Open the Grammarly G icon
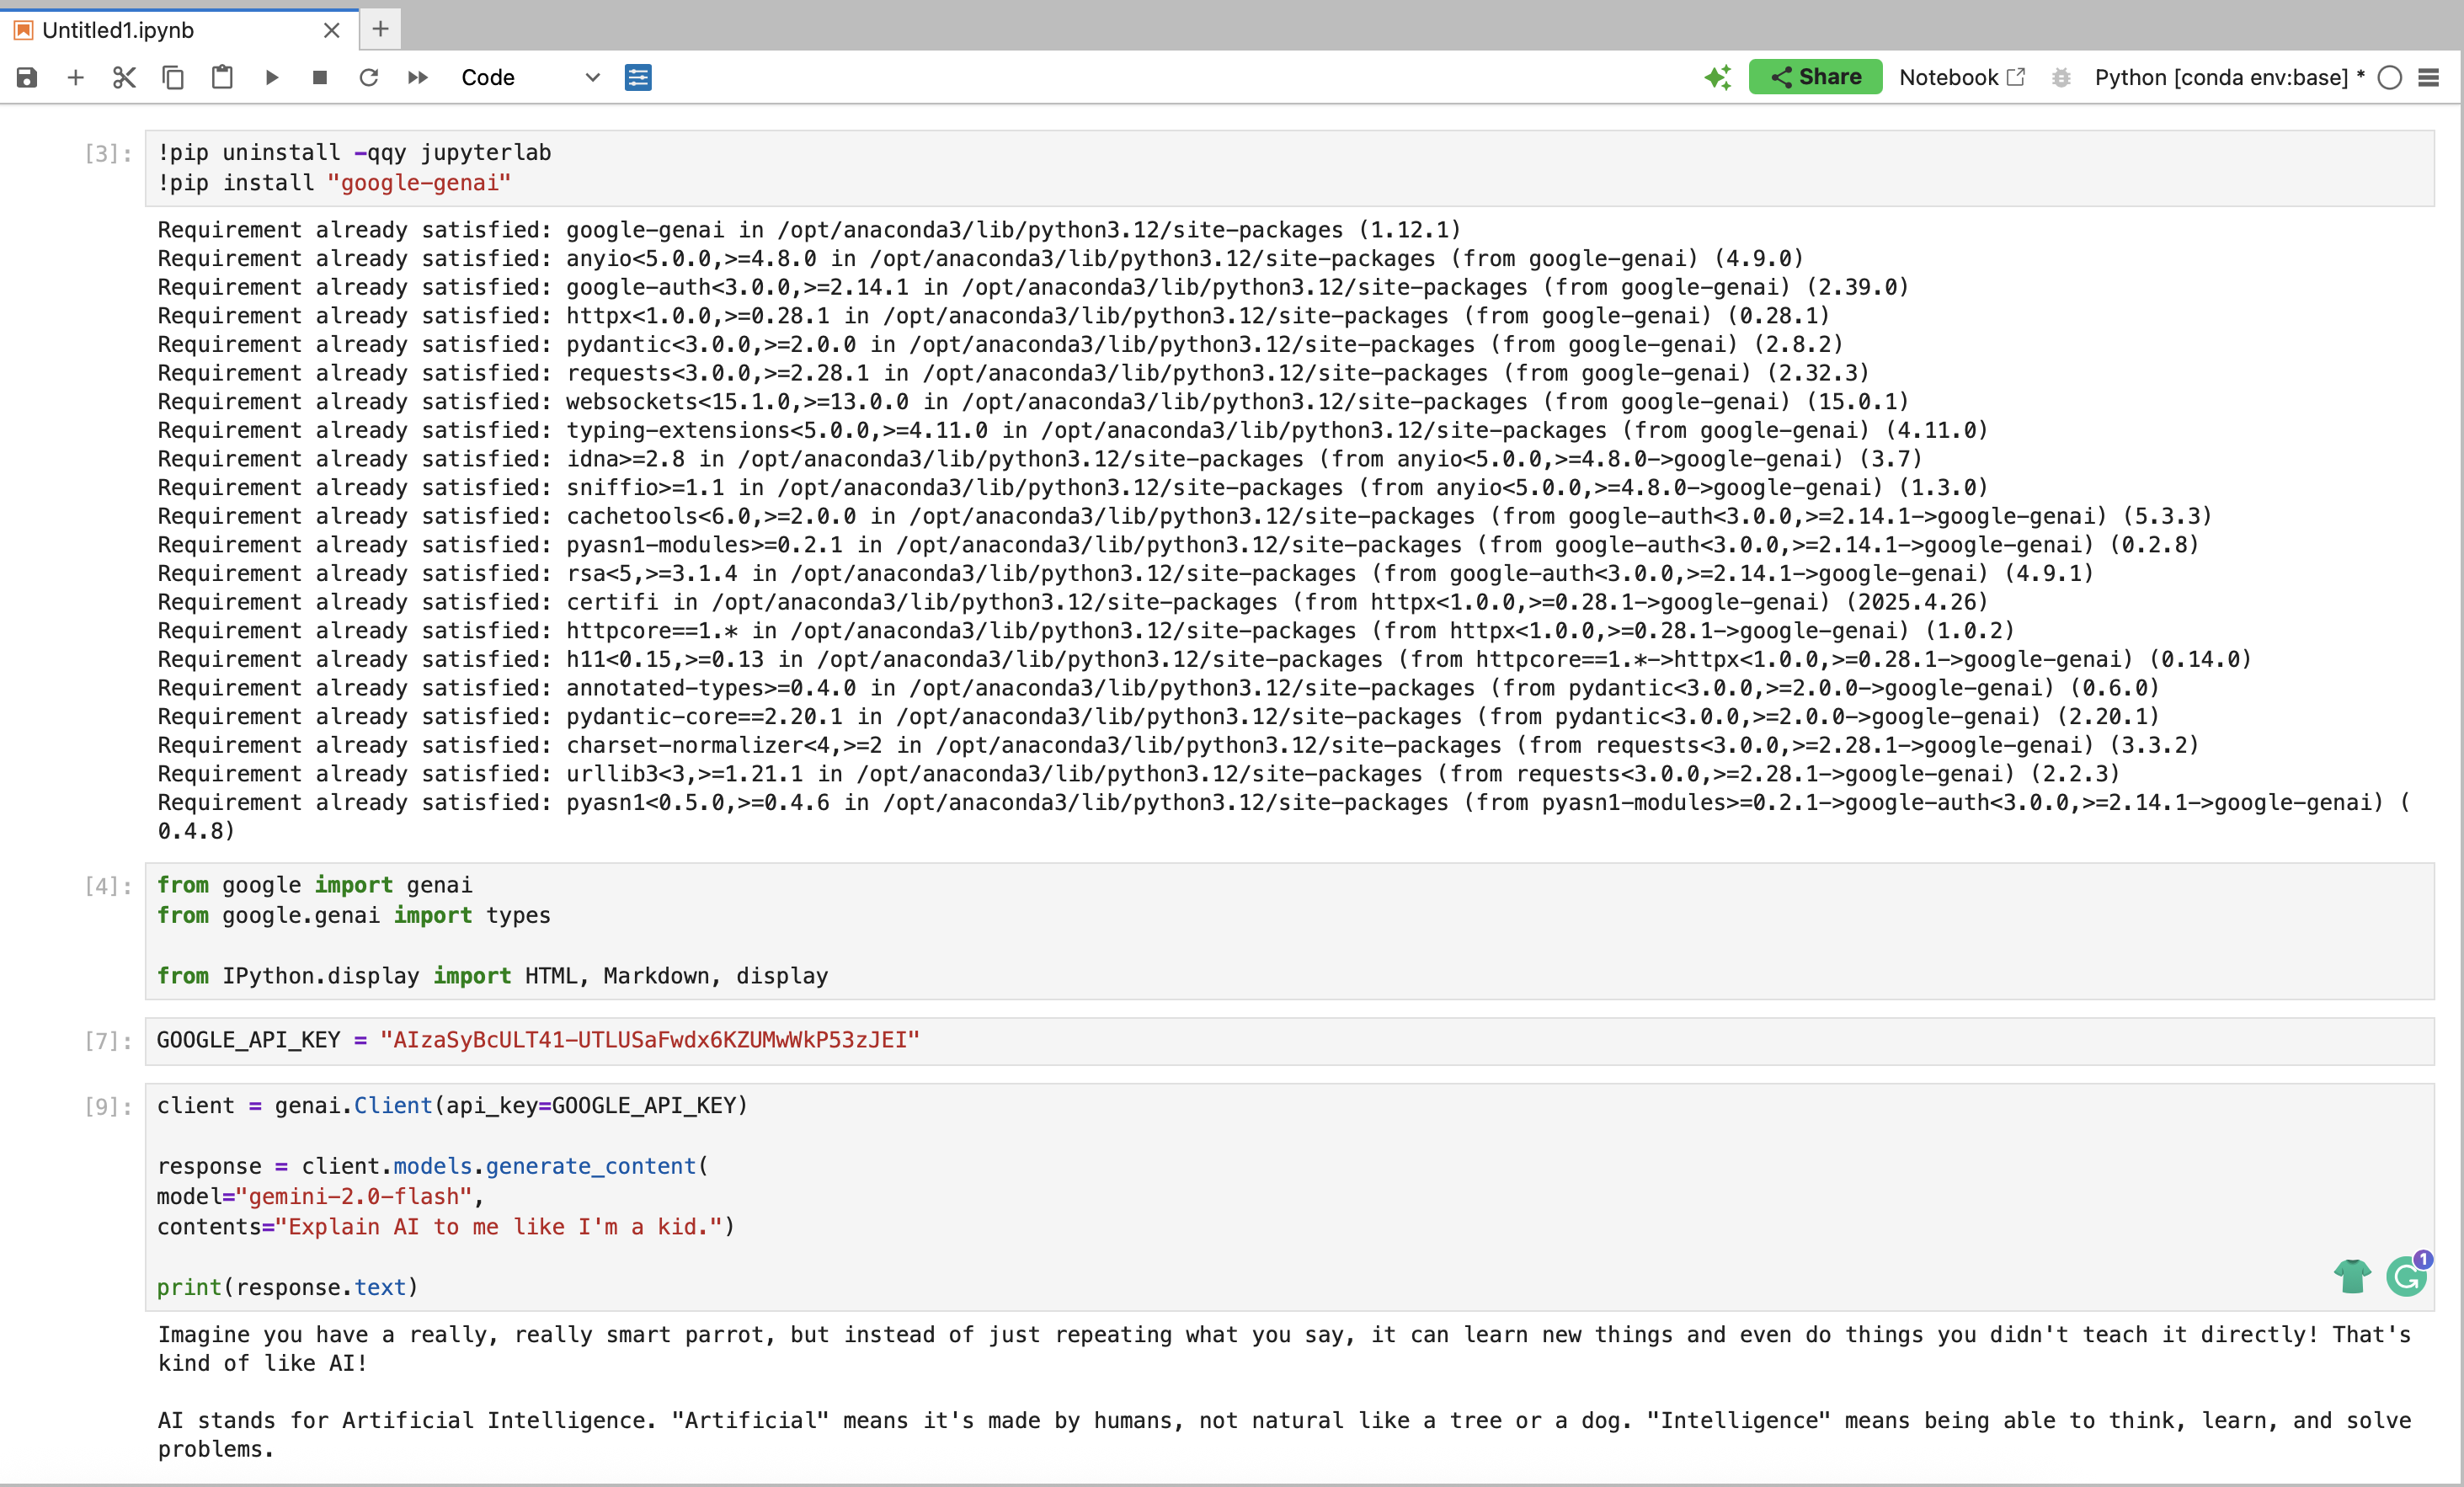This screenshot has width=2464, height=1487. click(x=2407, y=1276)
